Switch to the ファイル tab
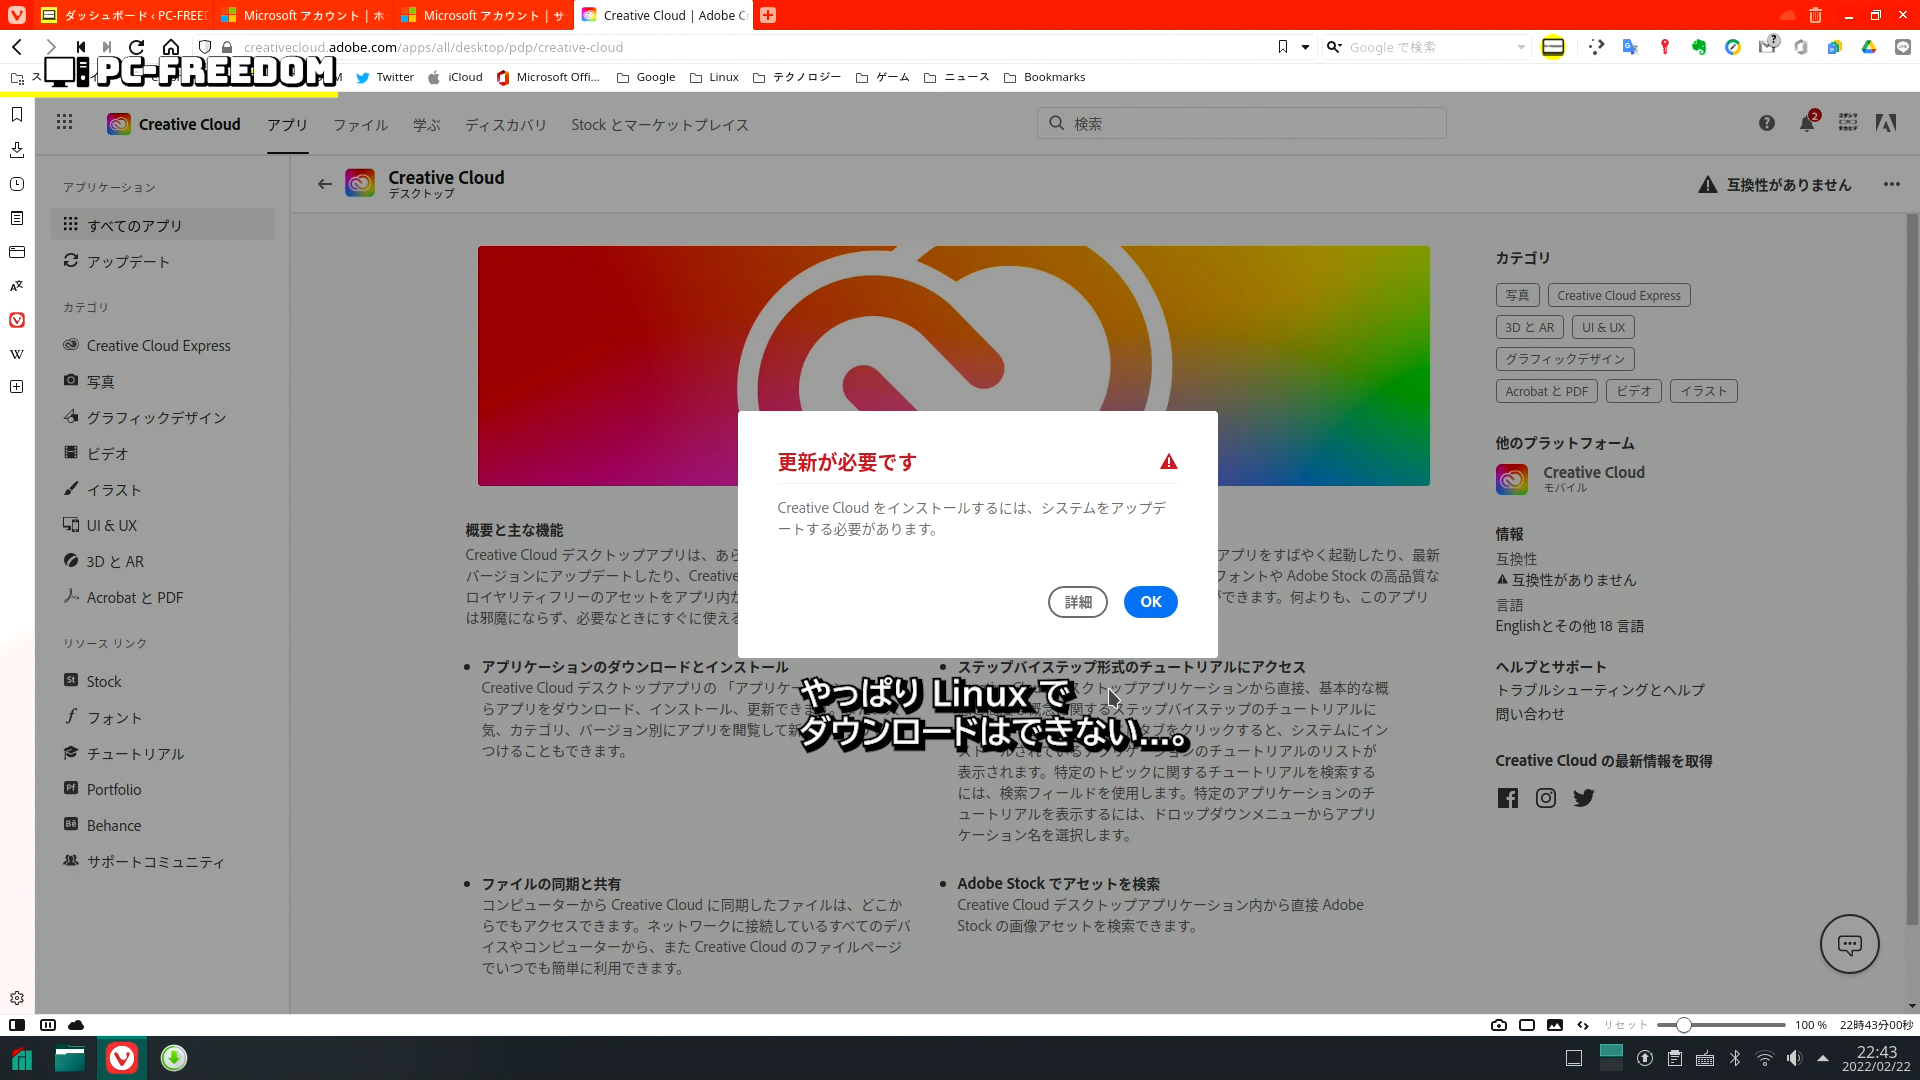 tap(360, 125)
